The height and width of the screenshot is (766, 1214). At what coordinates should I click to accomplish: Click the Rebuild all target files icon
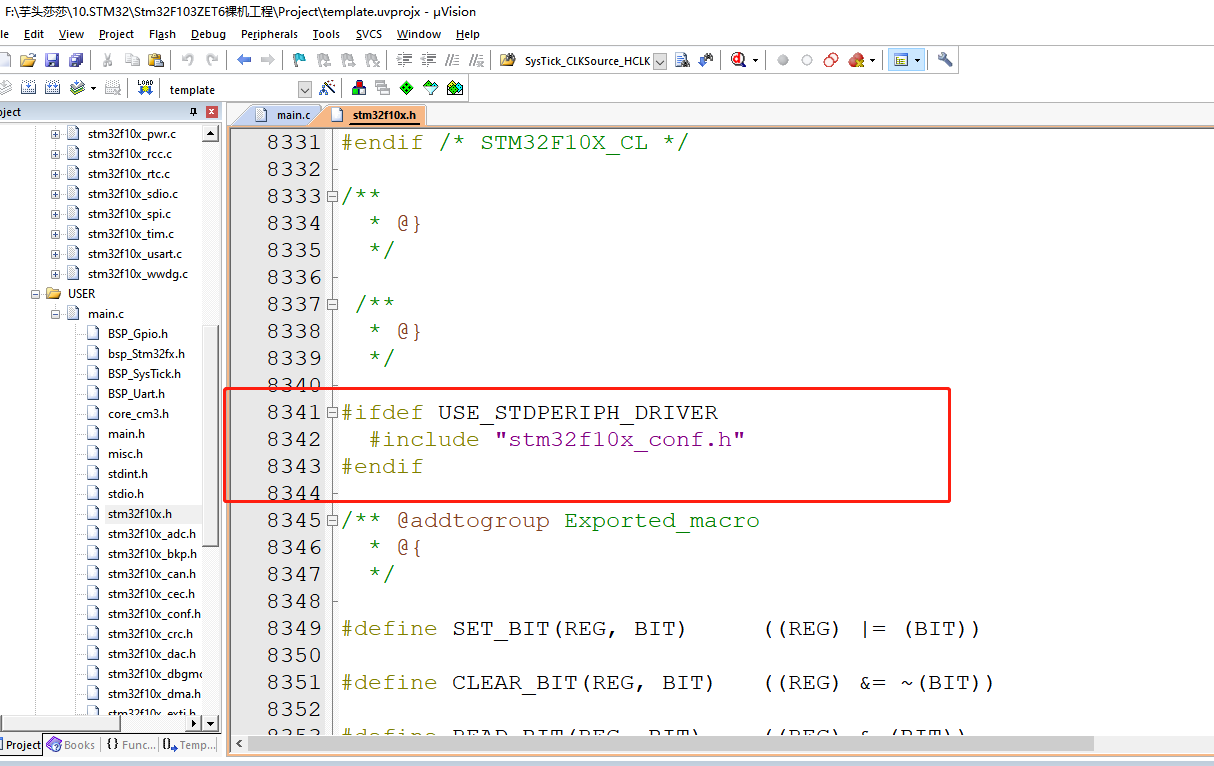pos(51,88)
